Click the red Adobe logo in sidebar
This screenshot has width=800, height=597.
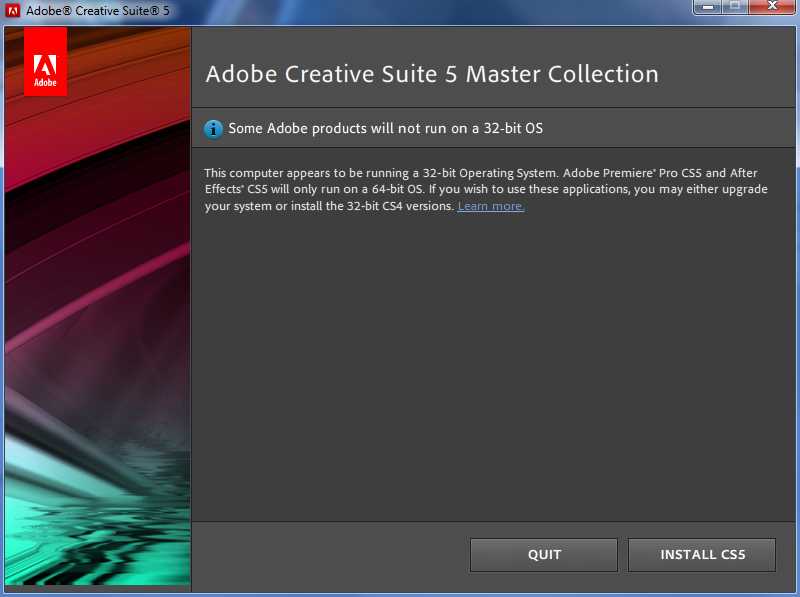45,62
